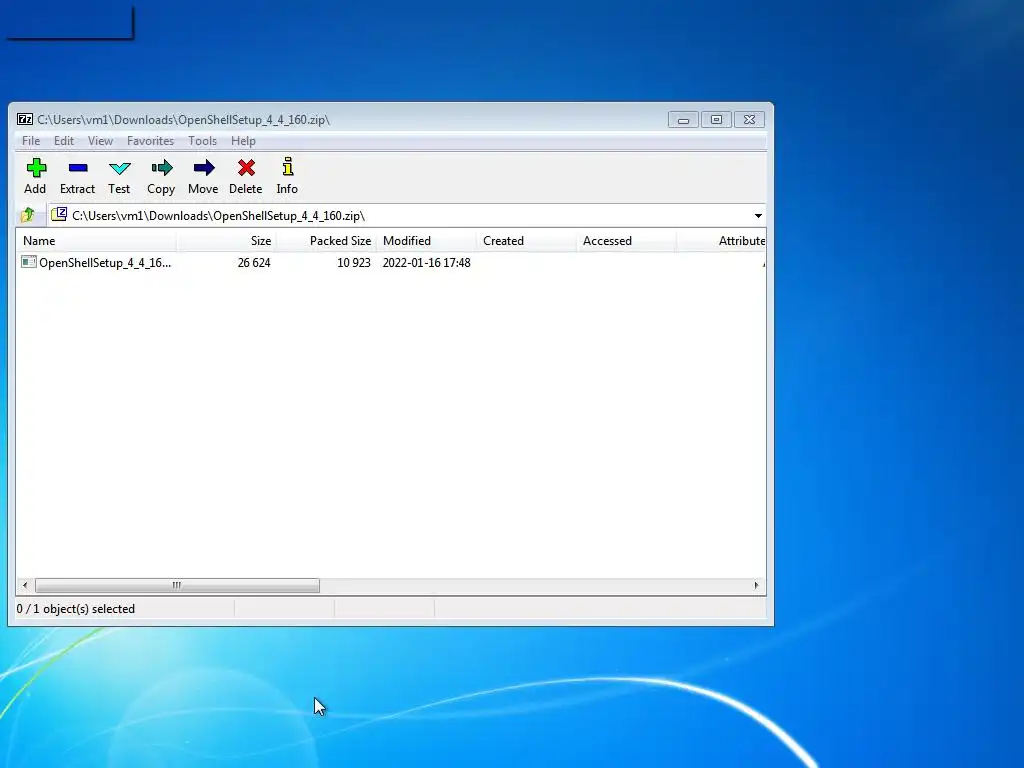Viewport: 1024px width, 768px height.
Task: Open the Favorites menu
Action: click(x=150, y=141)
